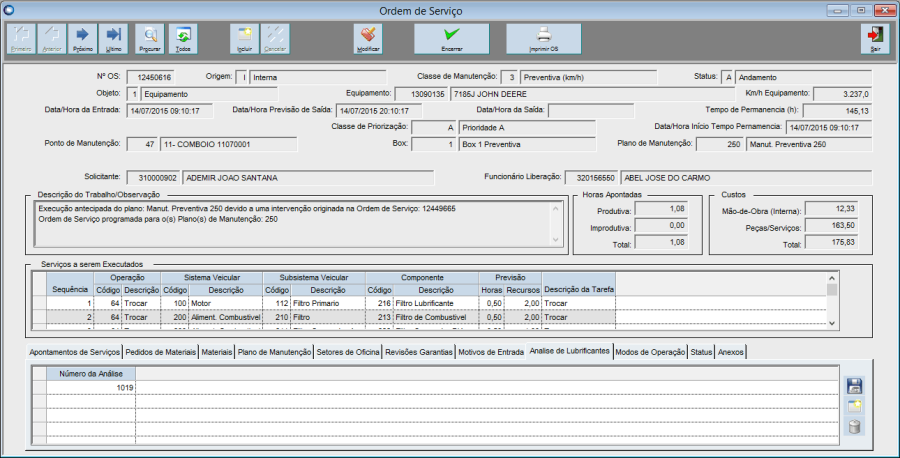Select the Analise de Lubrificantes tab
This screenshot has width=900, height=458.
(x=569, y=351)
